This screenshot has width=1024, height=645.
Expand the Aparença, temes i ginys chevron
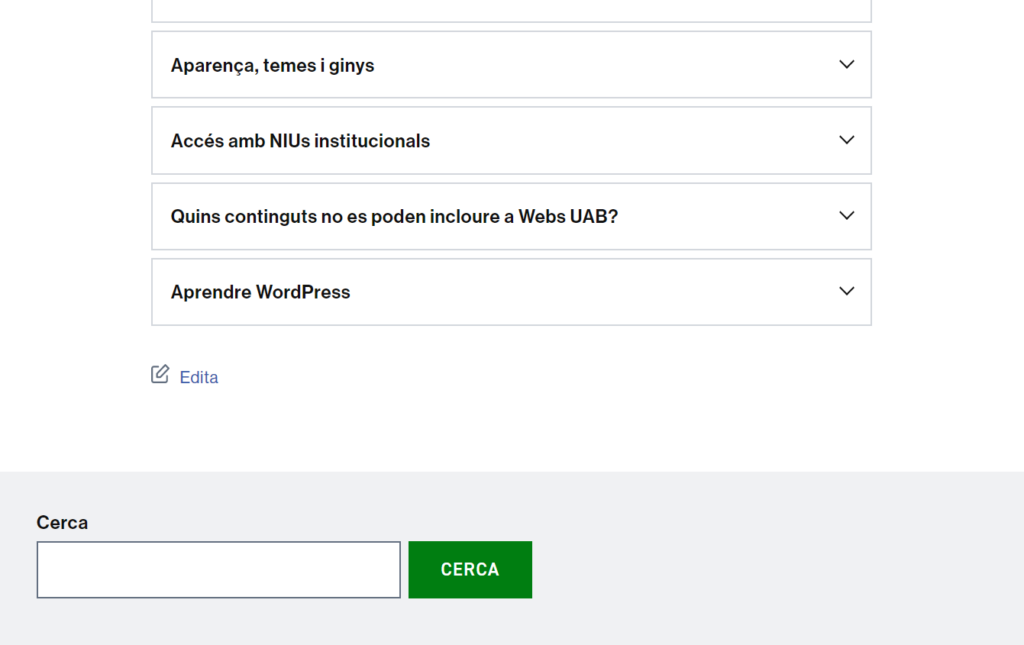[x=846, y=65]
